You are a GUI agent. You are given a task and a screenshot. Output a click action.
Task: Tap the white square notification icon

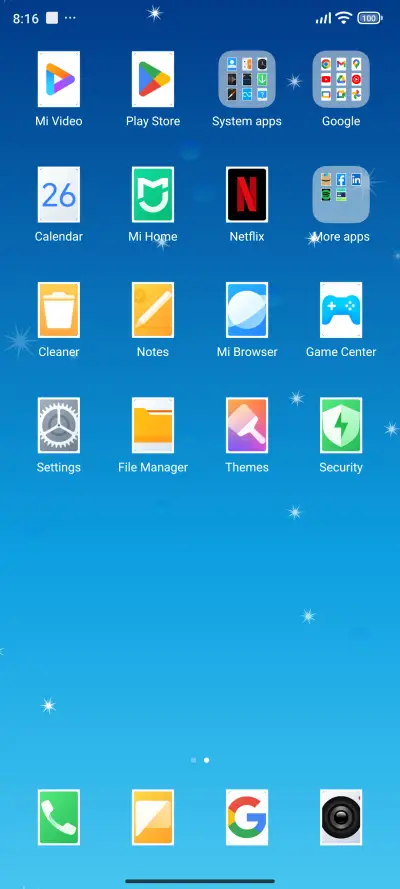click(x=52, y=18)
